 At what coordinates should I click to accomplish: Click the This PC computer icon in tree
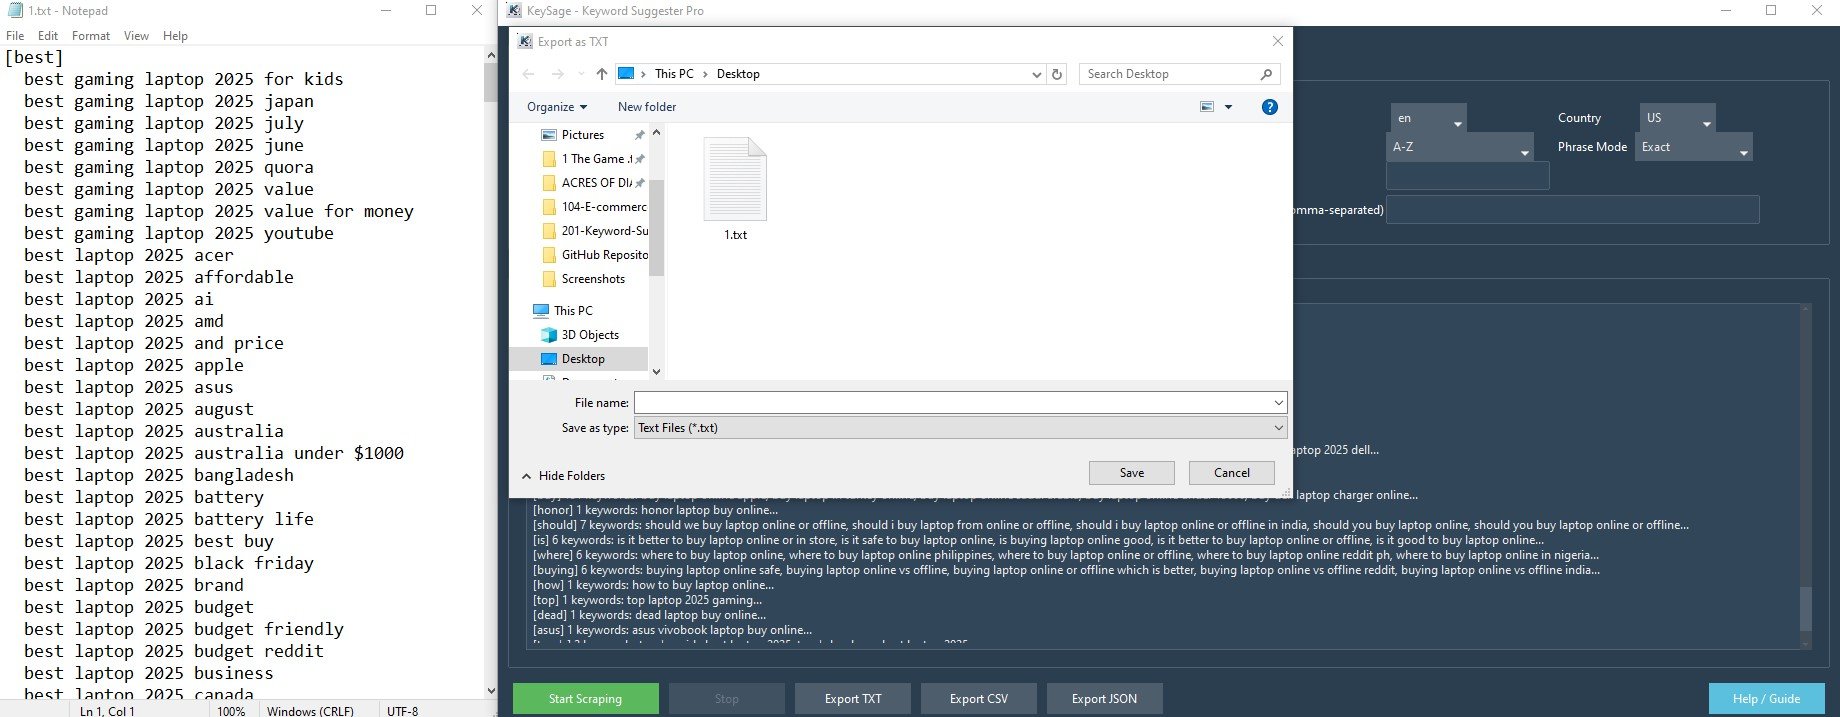click(541, 311)
